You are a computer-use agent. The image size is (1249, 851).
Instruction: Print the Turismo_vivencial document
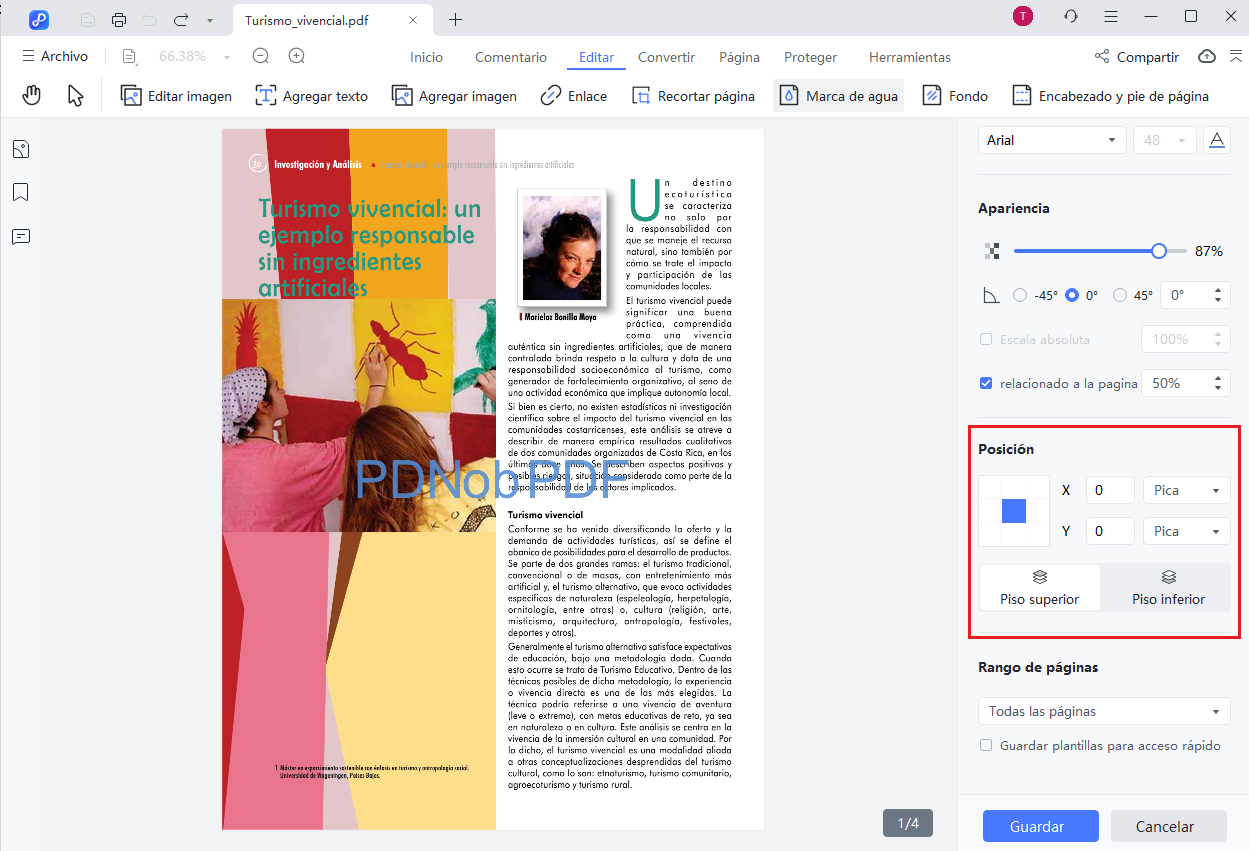click(119, 18)
